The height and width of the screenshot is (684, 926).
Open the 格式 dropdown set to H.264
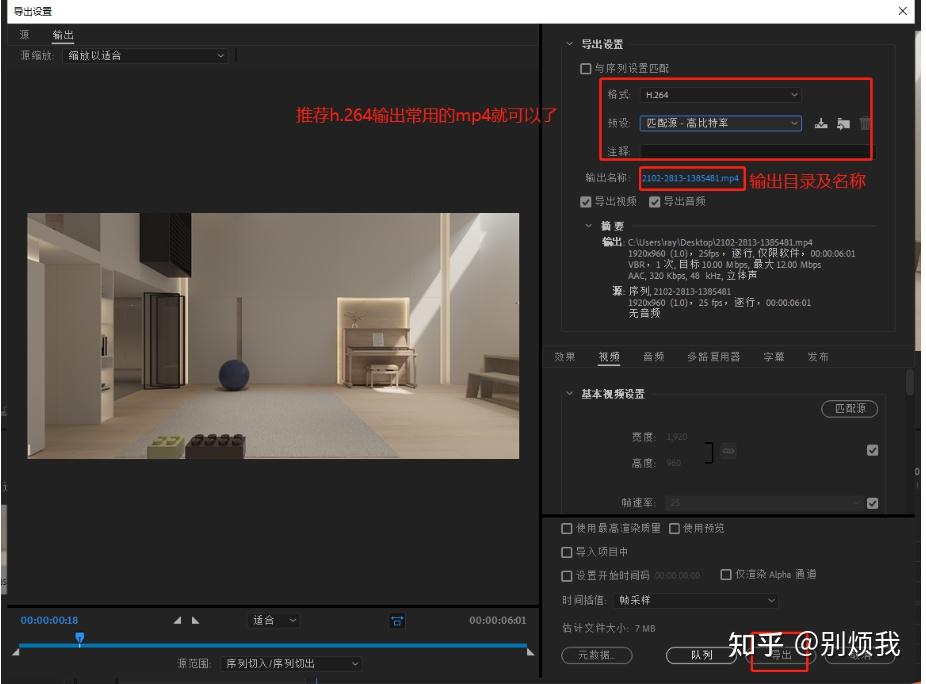click(720, 95)
